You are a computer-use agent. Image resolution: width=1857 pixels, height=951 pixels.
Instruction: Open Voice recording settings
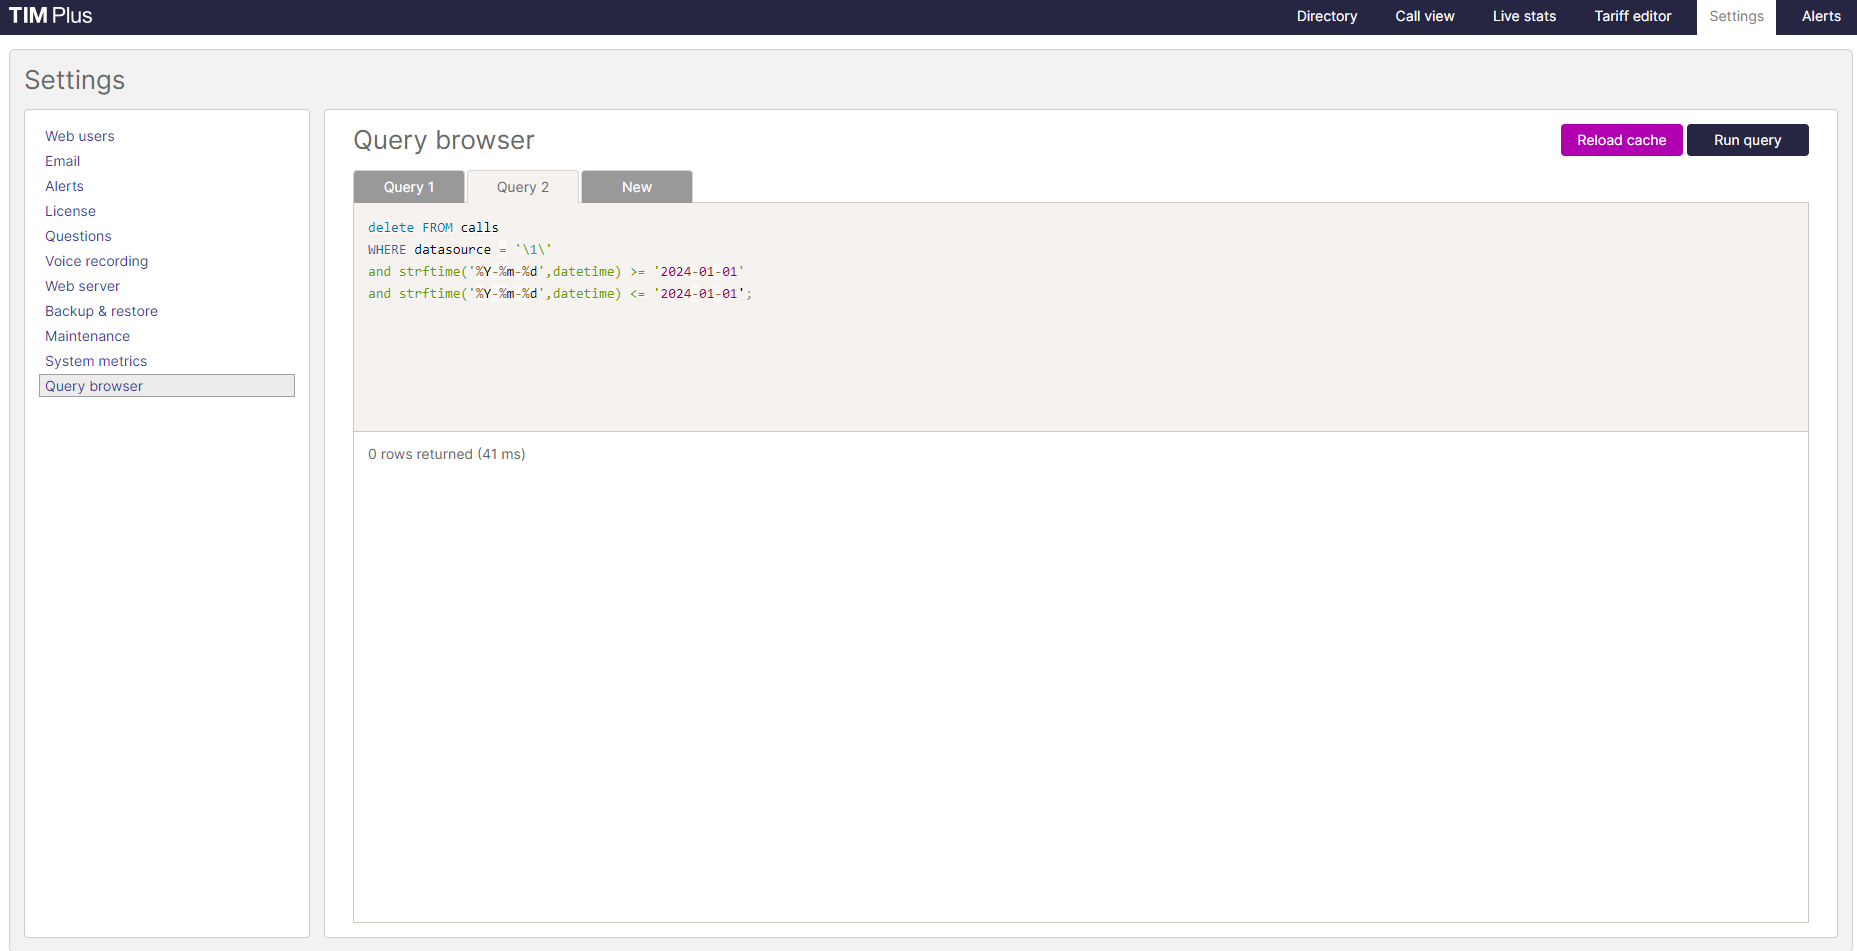pyautogui.click(x=96, y=261)
